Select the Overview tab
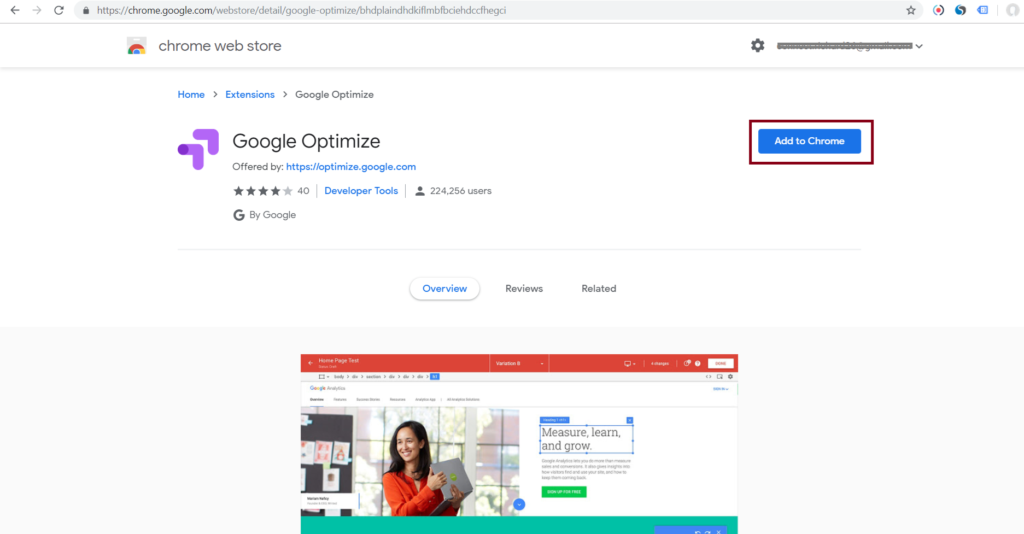This screenshot has height=534, width=1024. 444,288
